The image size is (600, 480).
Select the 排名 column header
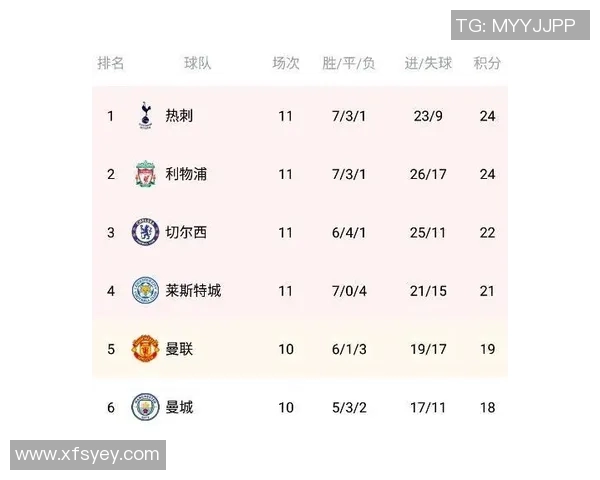pos(111,63)
